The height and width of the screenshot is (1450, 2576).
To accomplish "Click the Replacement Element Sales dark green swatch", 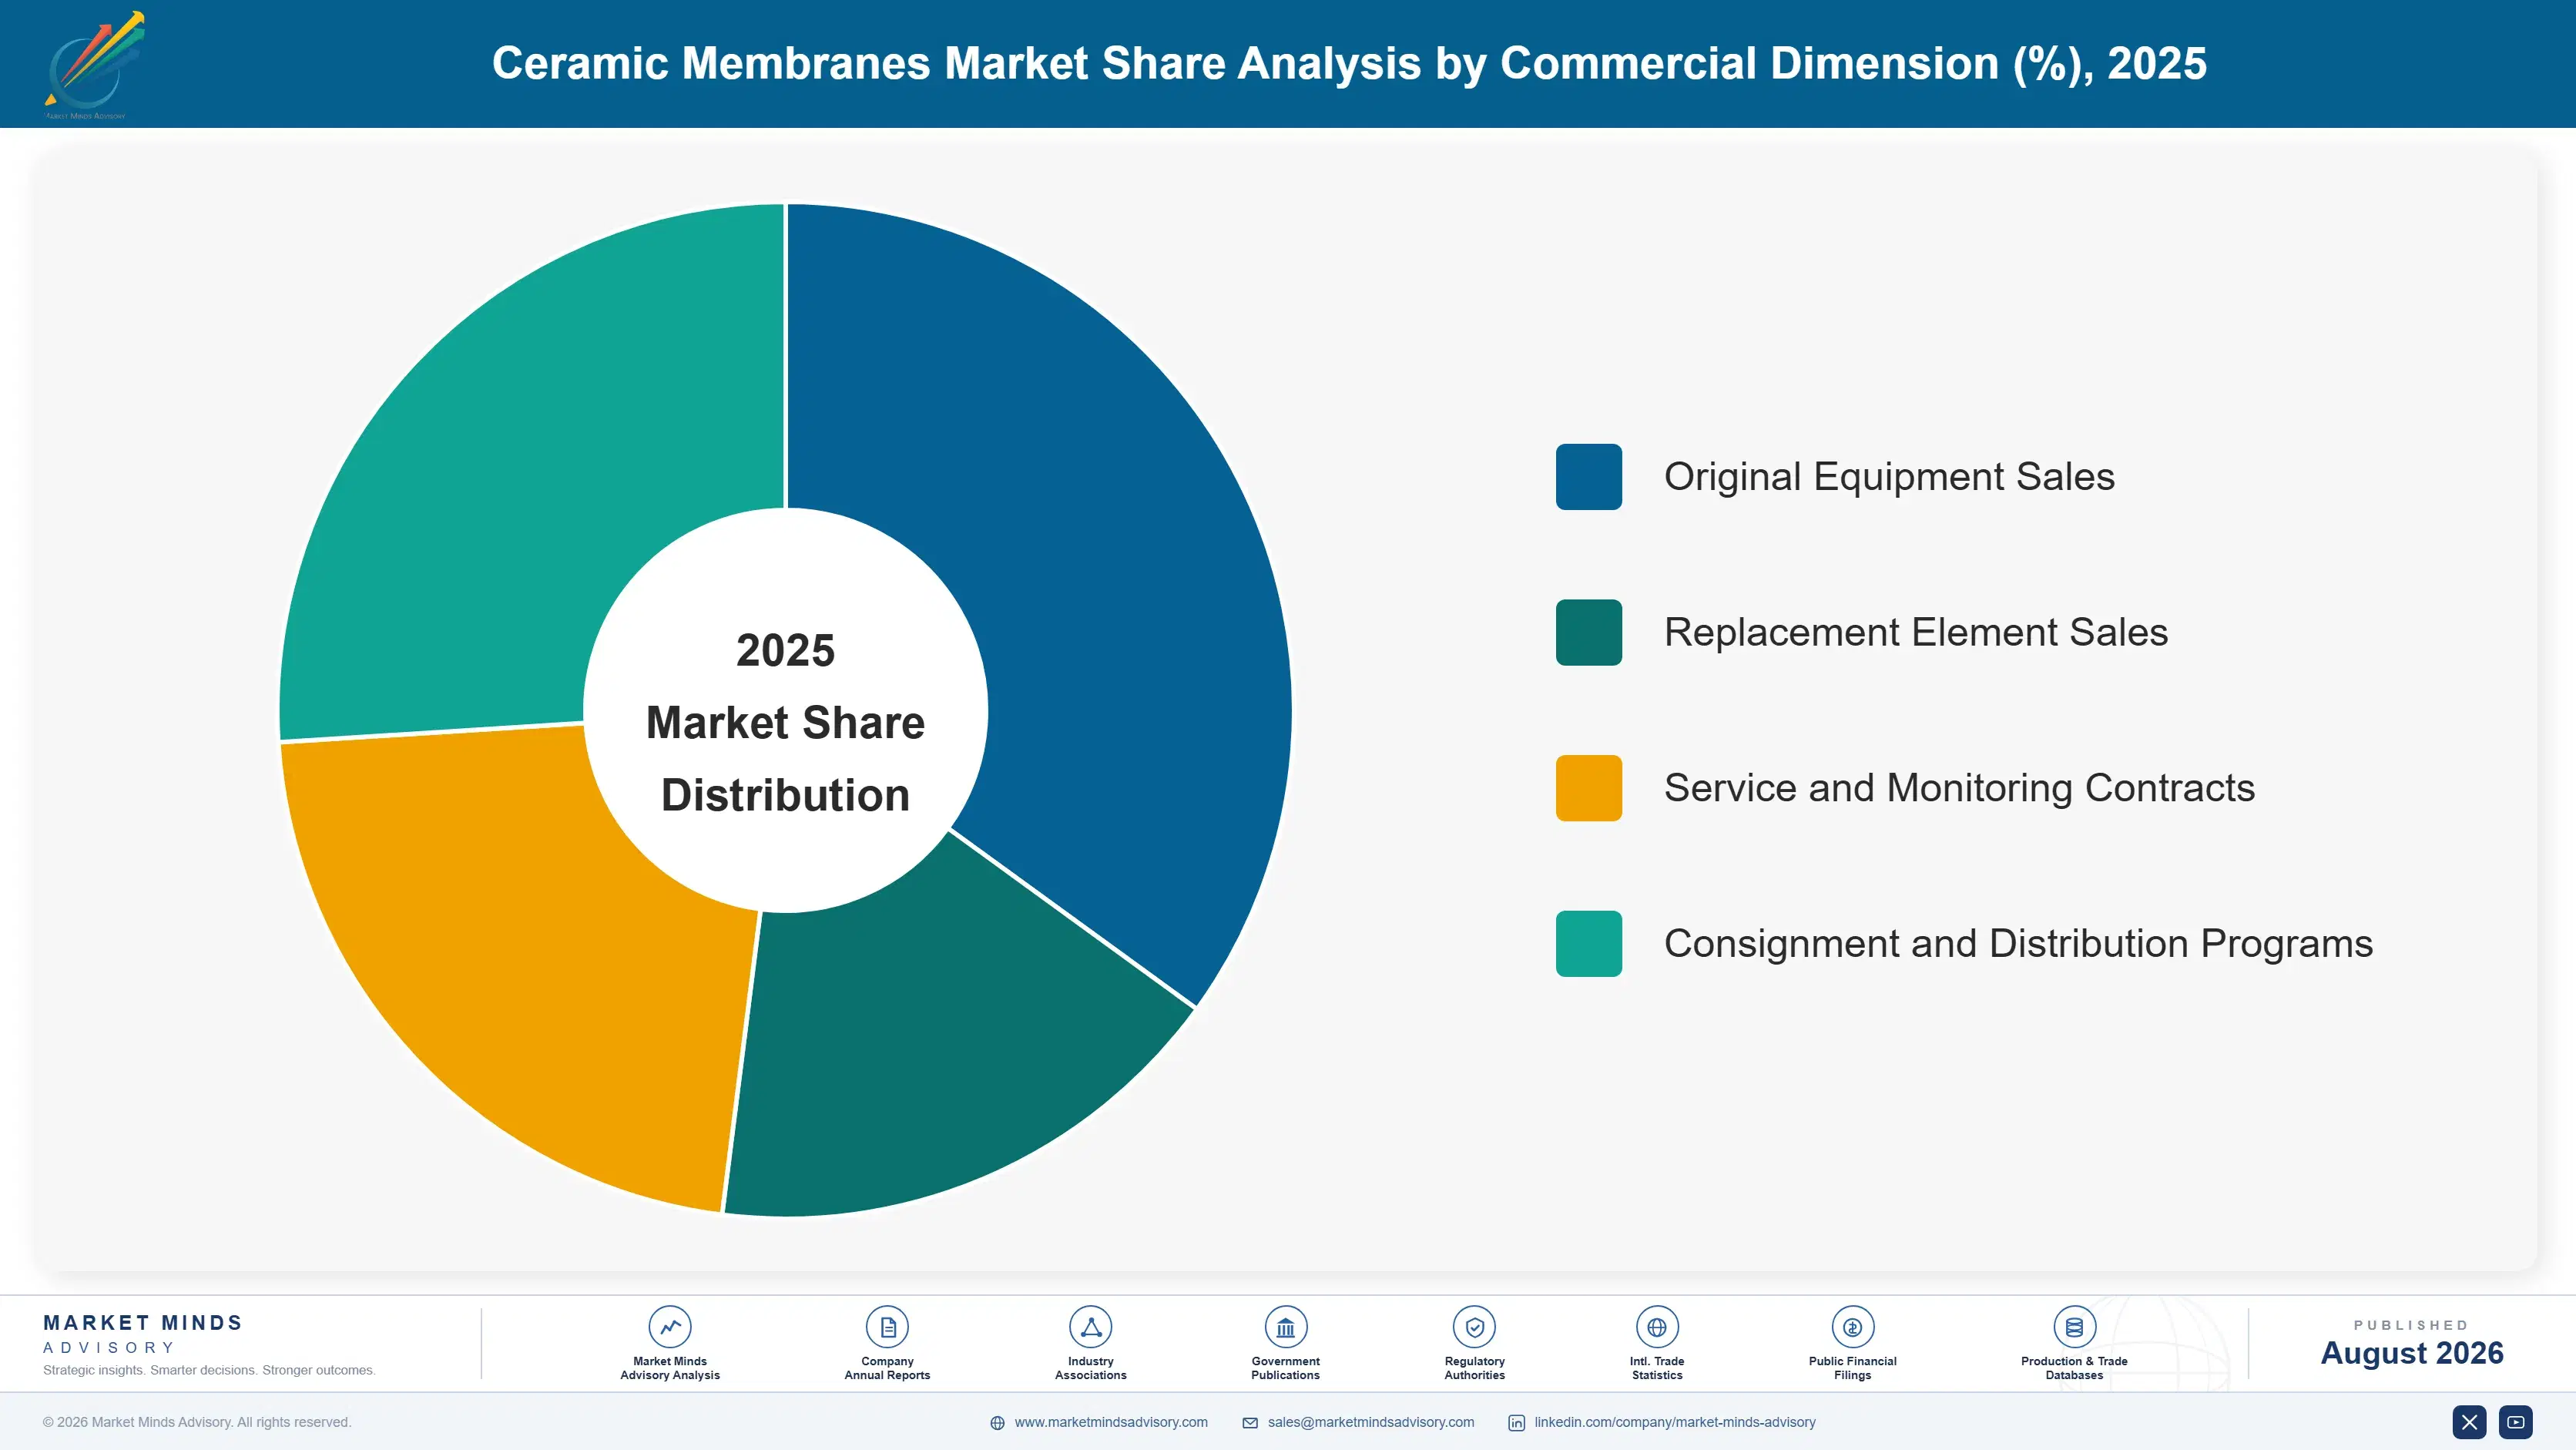I will [x=1589, y=632].
